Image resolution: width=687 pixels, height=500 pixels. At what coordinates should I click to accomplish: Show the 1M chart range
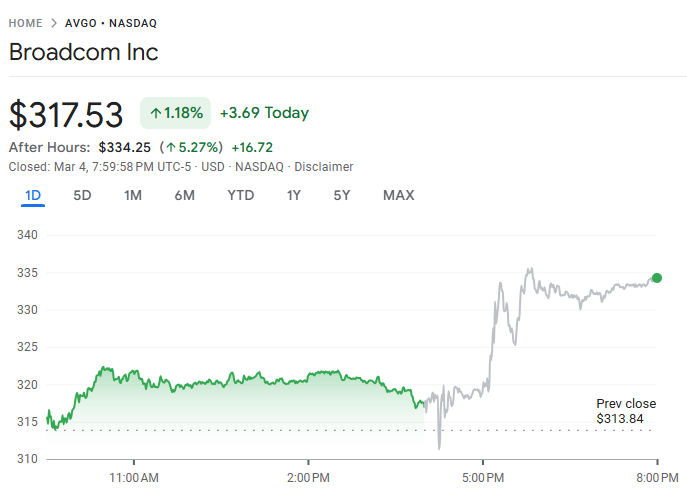point(132,195)
